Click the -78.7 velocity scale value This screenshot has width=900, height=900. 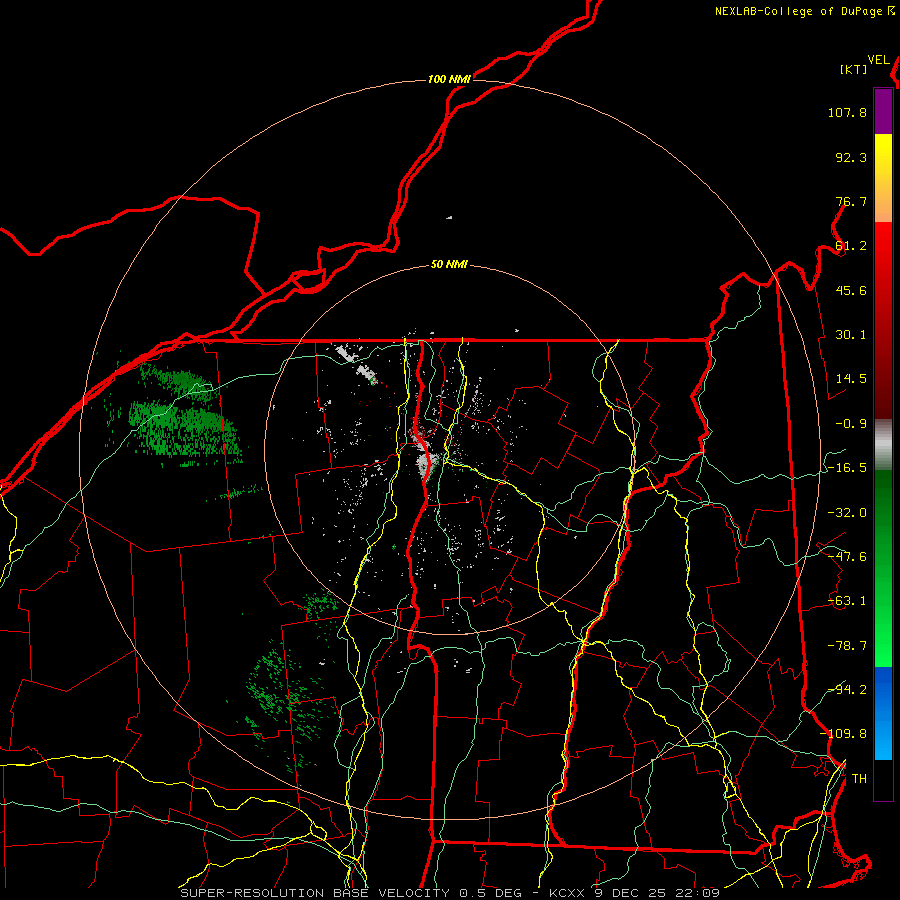847,646
